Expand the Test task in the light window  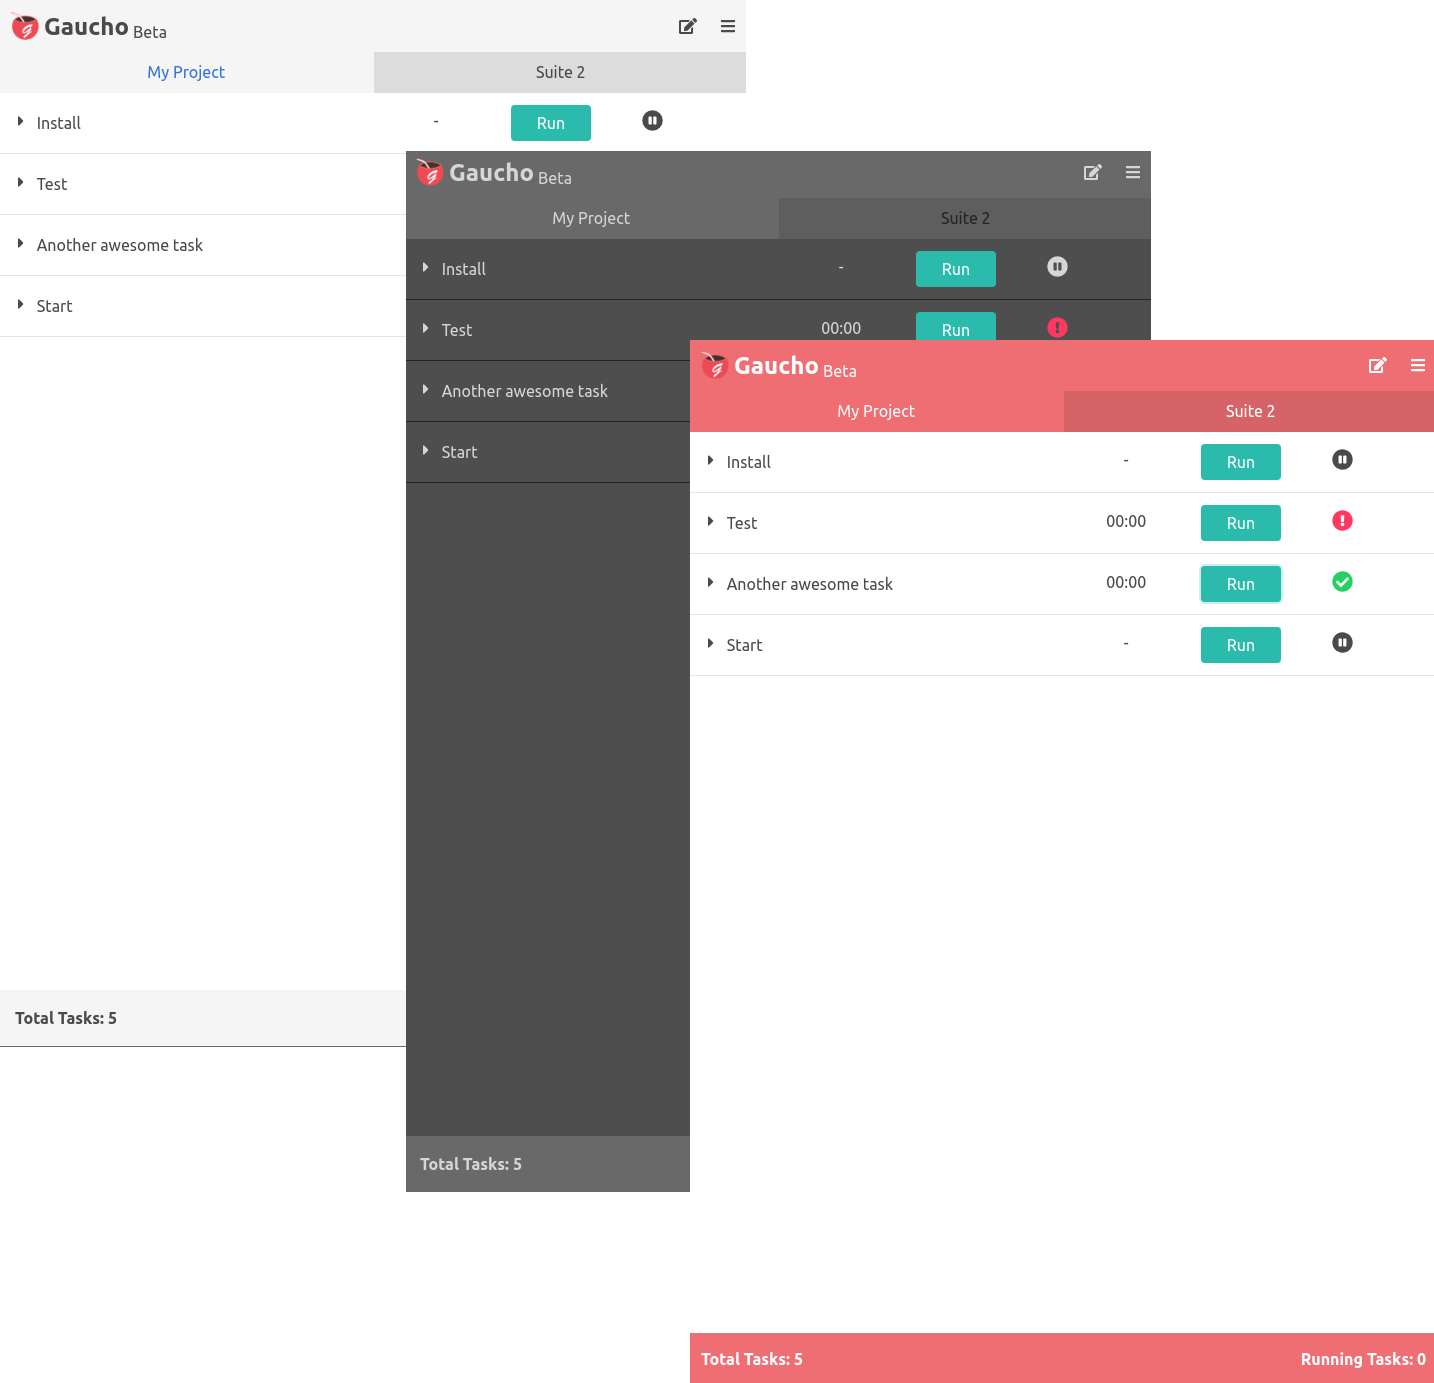tap(20, 183)
